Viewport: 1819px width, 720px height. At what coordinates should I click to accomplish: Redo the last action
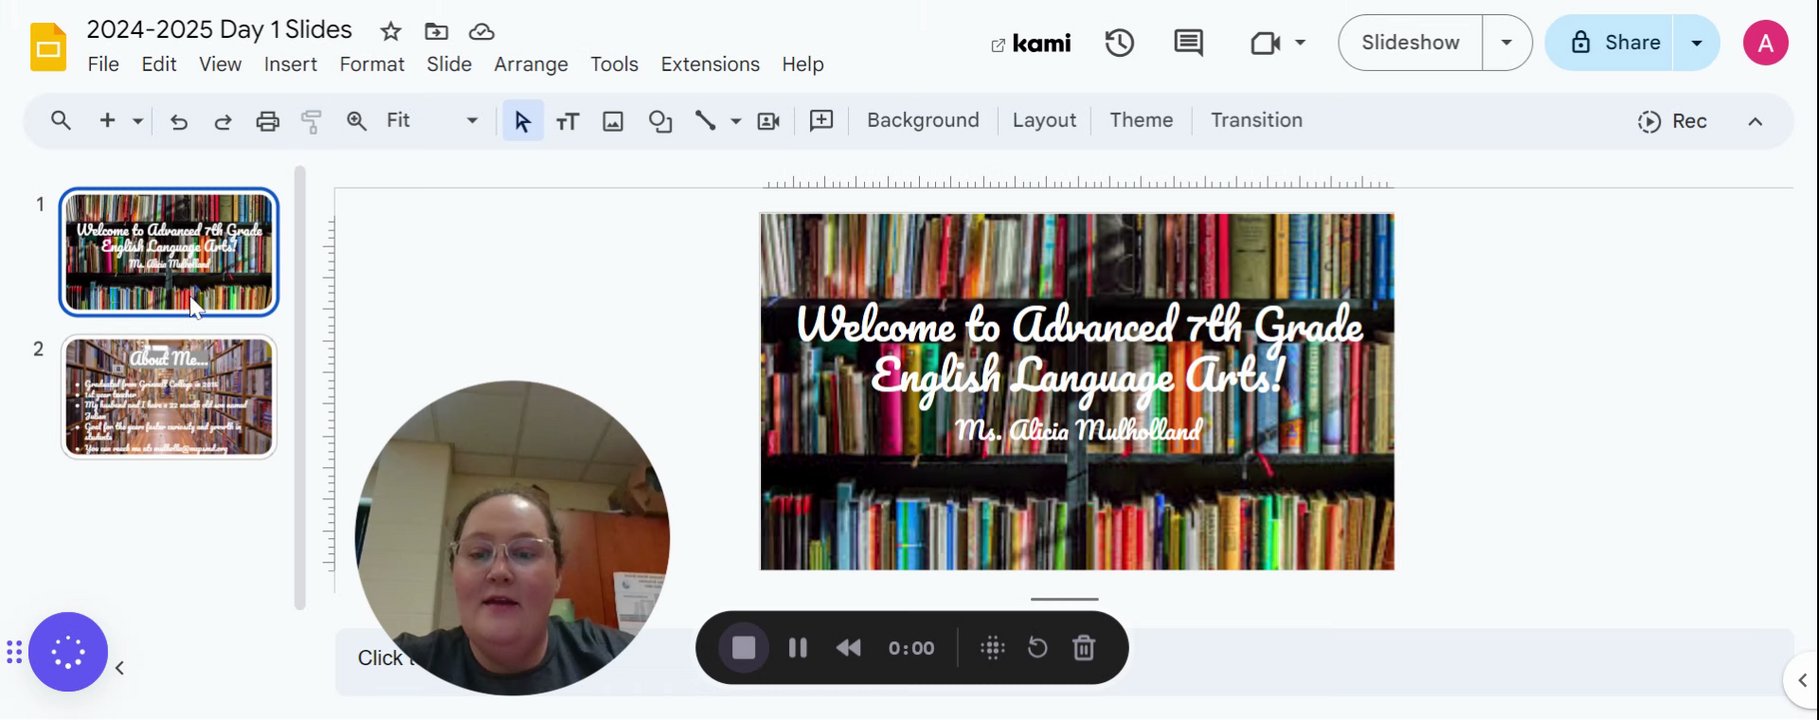pos(223,122)
